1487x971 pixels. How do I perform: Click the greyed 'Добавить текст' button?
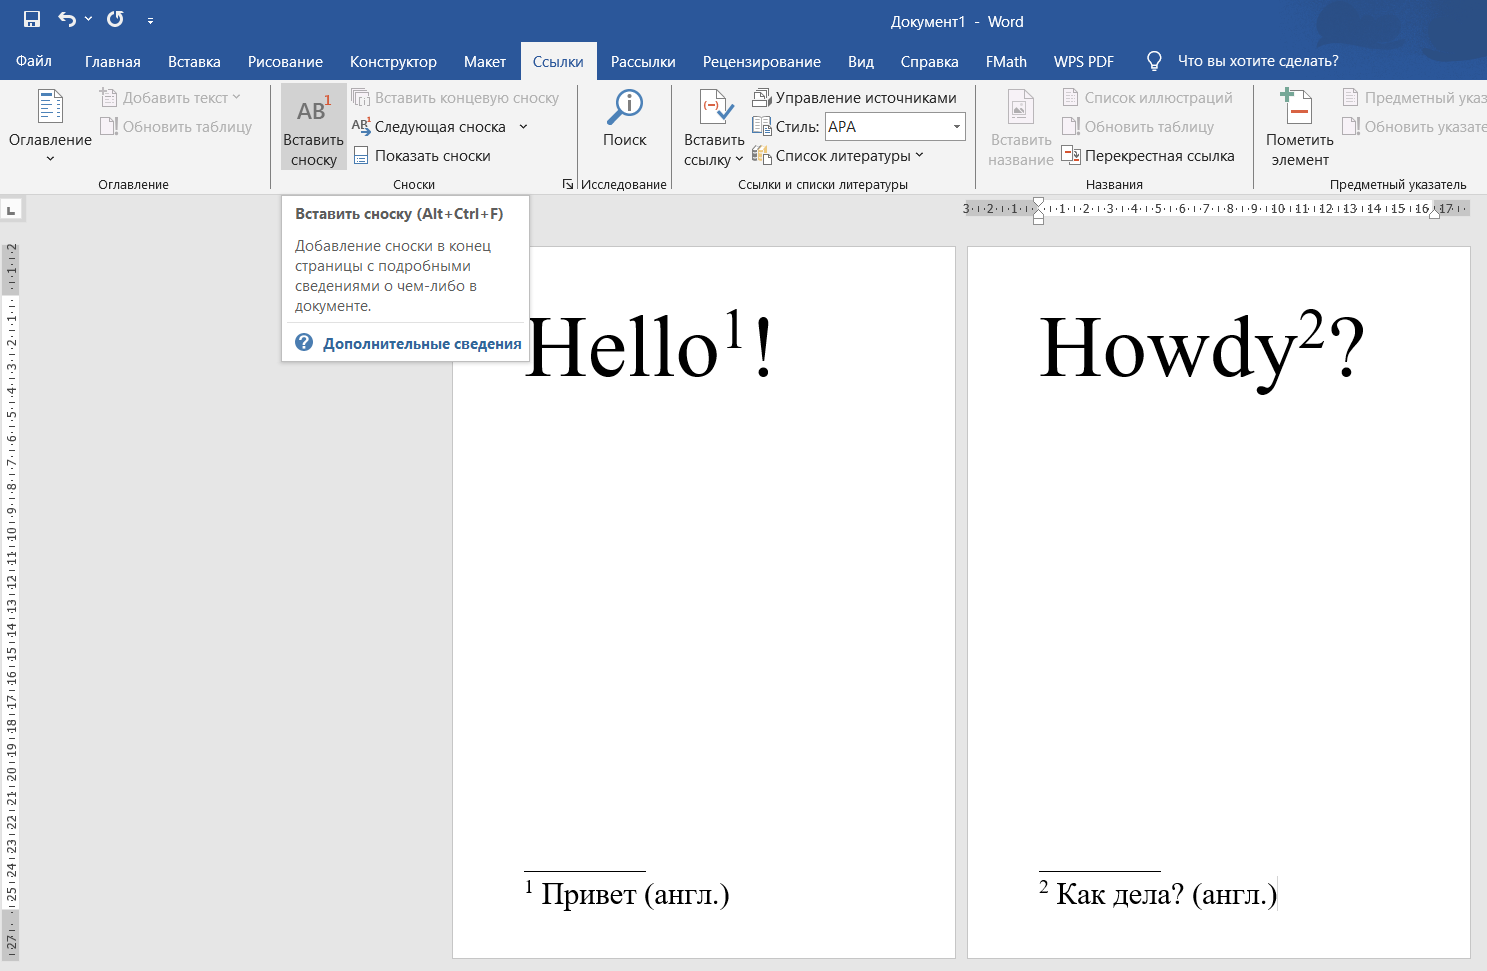[171, 98]
